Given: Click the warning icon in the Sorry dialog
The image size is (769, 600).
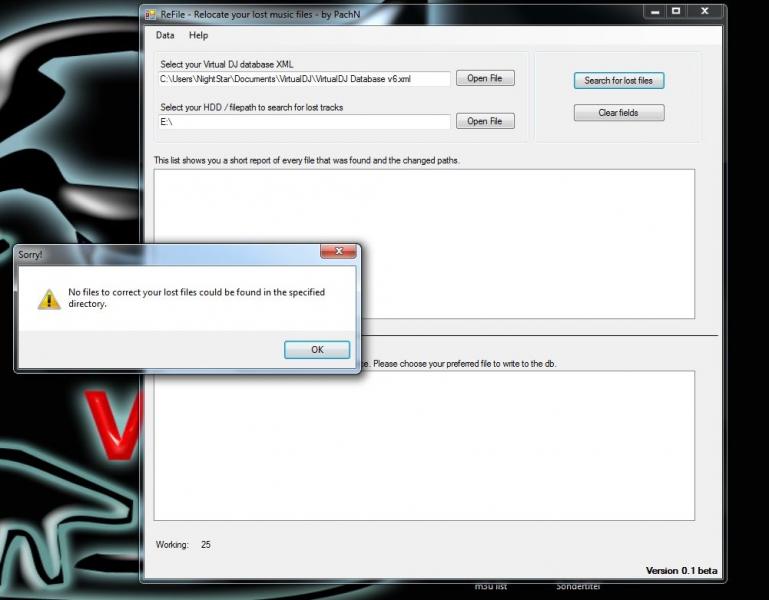Looking at the screenshot, I should click(x=49, y=299).
